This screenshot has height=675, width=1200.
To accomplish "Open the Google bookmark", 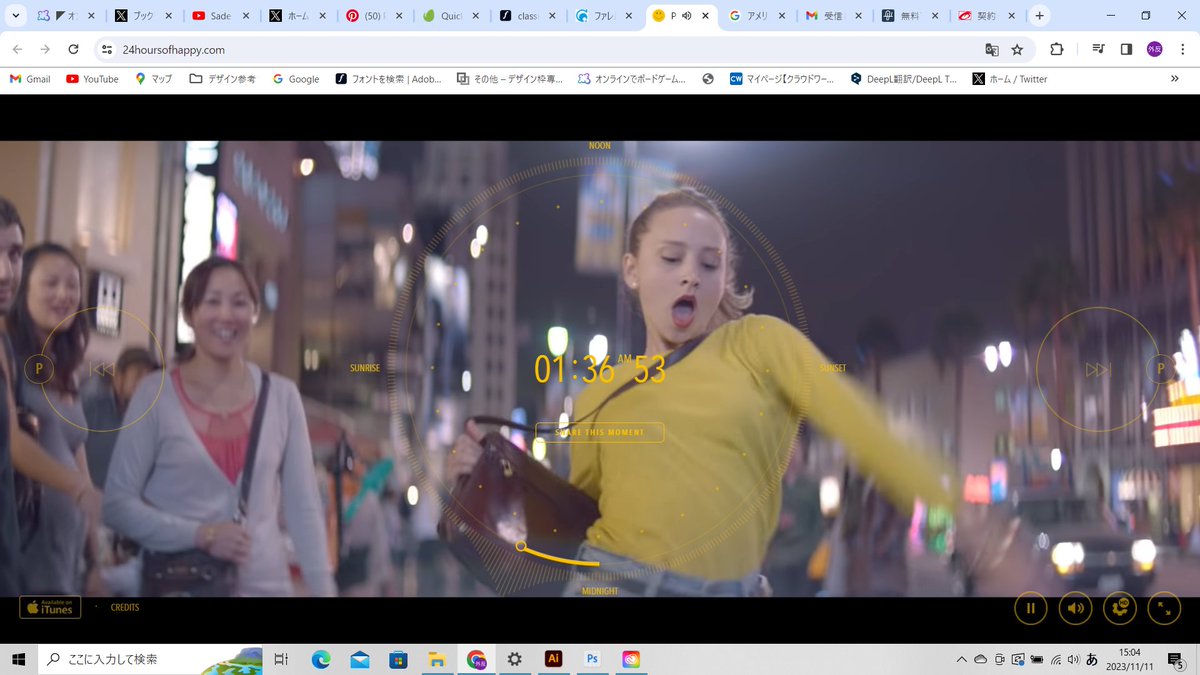I will (295, 79).
